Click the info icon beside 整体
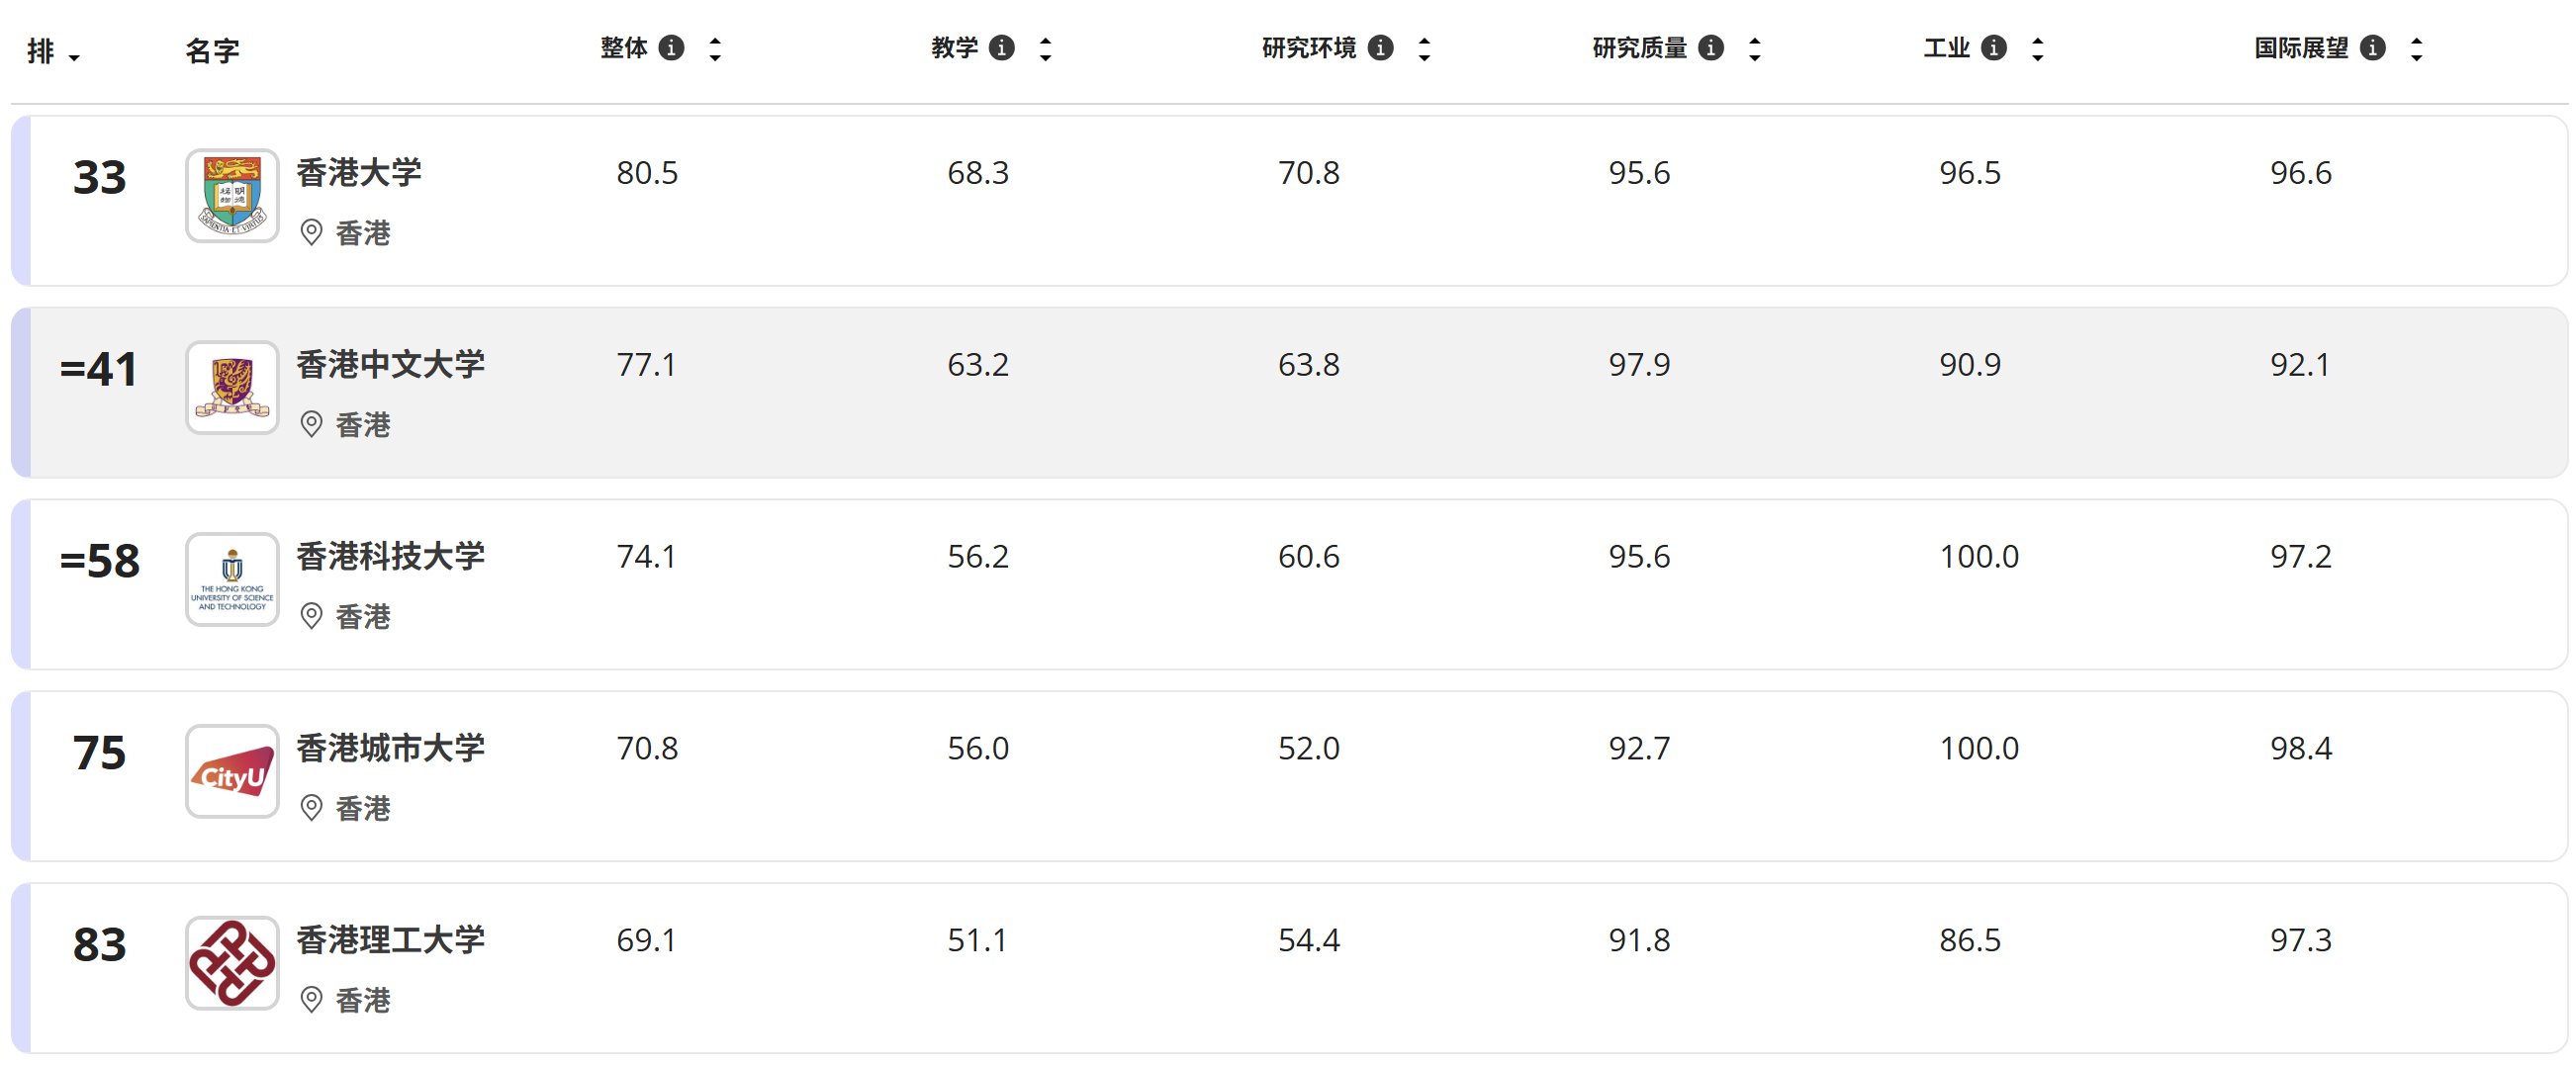Viewport: 2576px width, 1066px height. click(672, 48)
